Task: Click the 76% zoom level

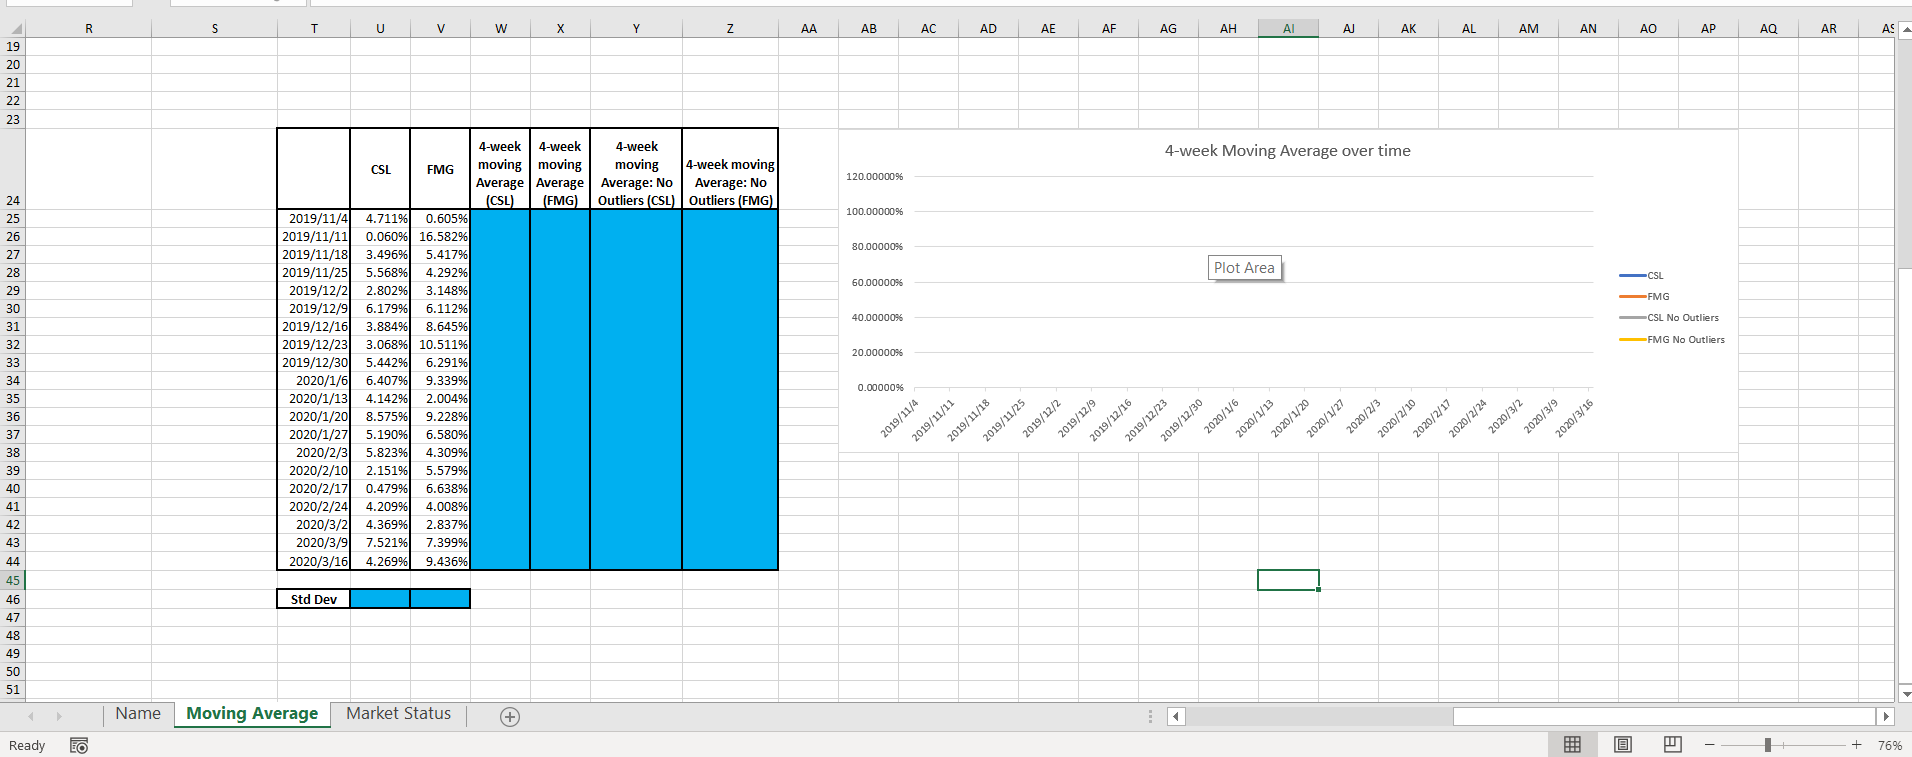Action: (x=1889, y=745)
